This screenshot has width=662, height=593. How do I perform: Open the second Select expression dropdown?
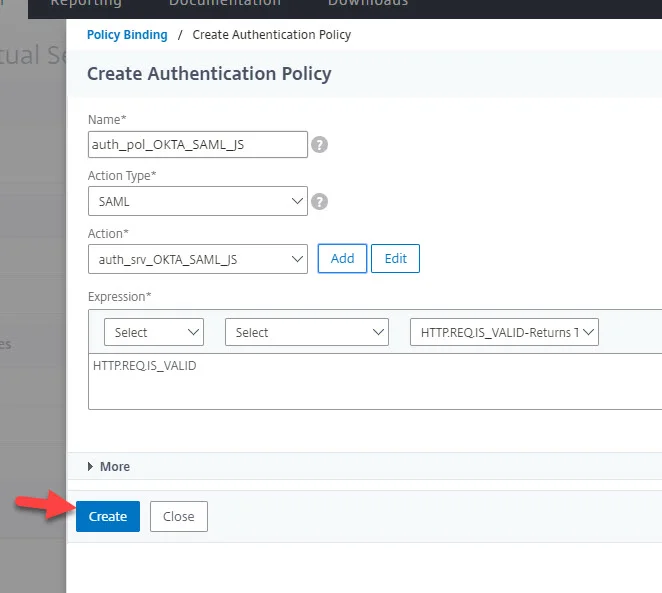307,332
